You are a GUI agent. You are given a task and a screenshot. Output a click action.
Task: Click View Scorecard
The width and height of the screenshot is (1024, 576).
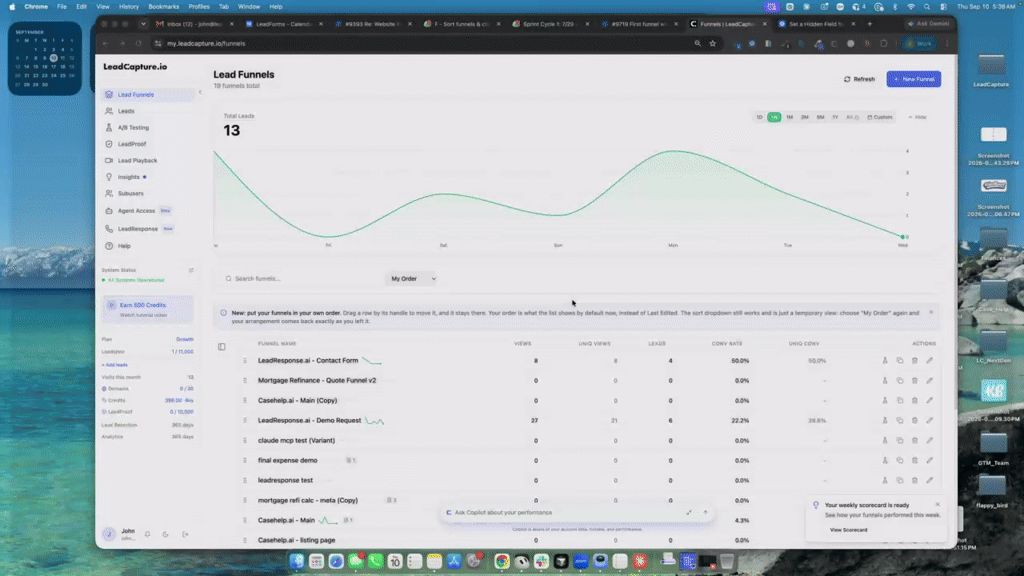[848, 530]
